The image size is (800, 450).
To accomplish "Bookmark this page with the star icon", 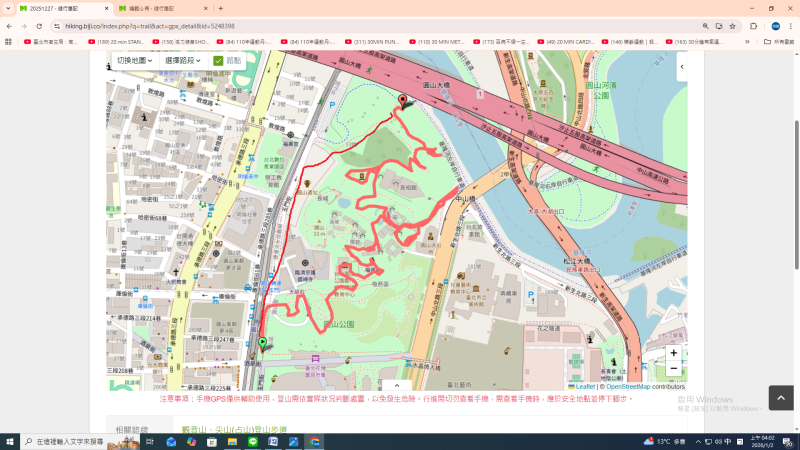I will [732, 26].
